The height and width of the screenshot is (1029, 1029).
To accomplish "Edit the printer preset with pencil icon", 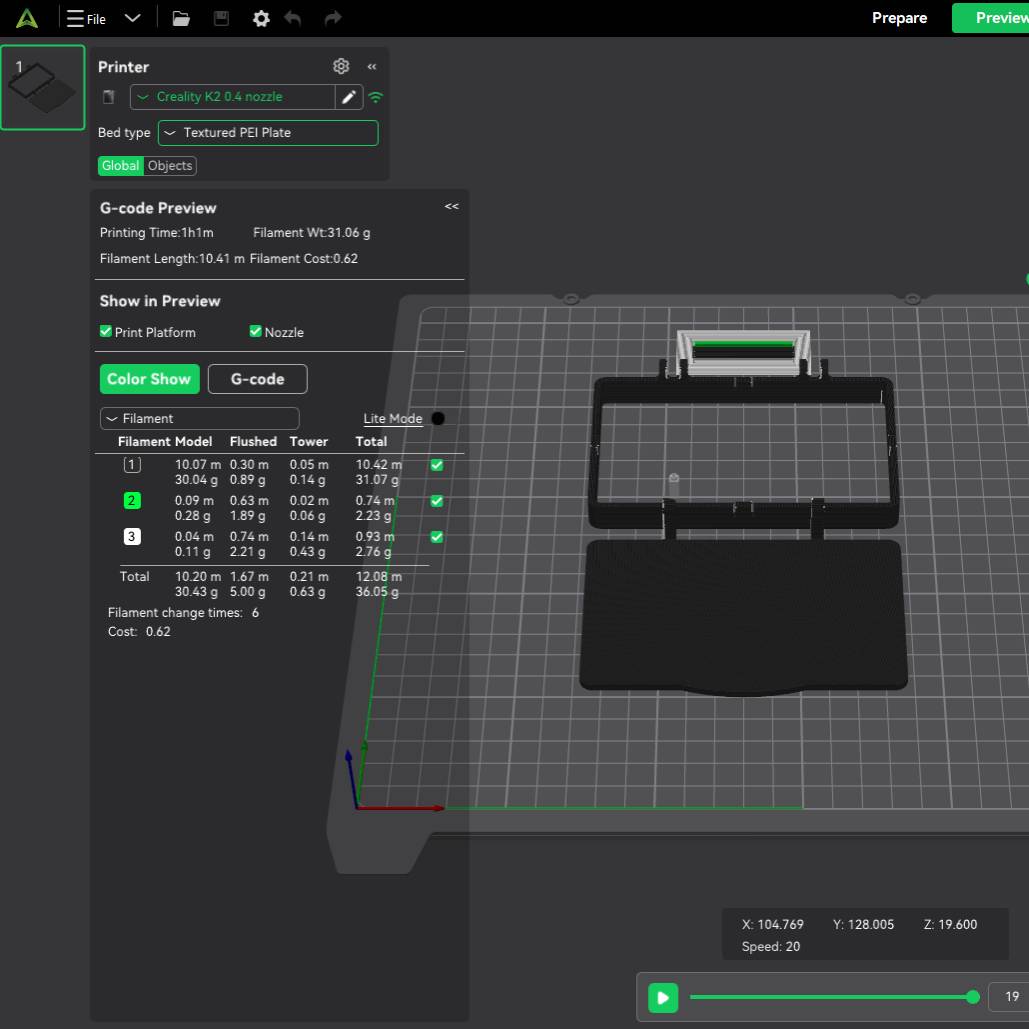I will pos(349,97).
